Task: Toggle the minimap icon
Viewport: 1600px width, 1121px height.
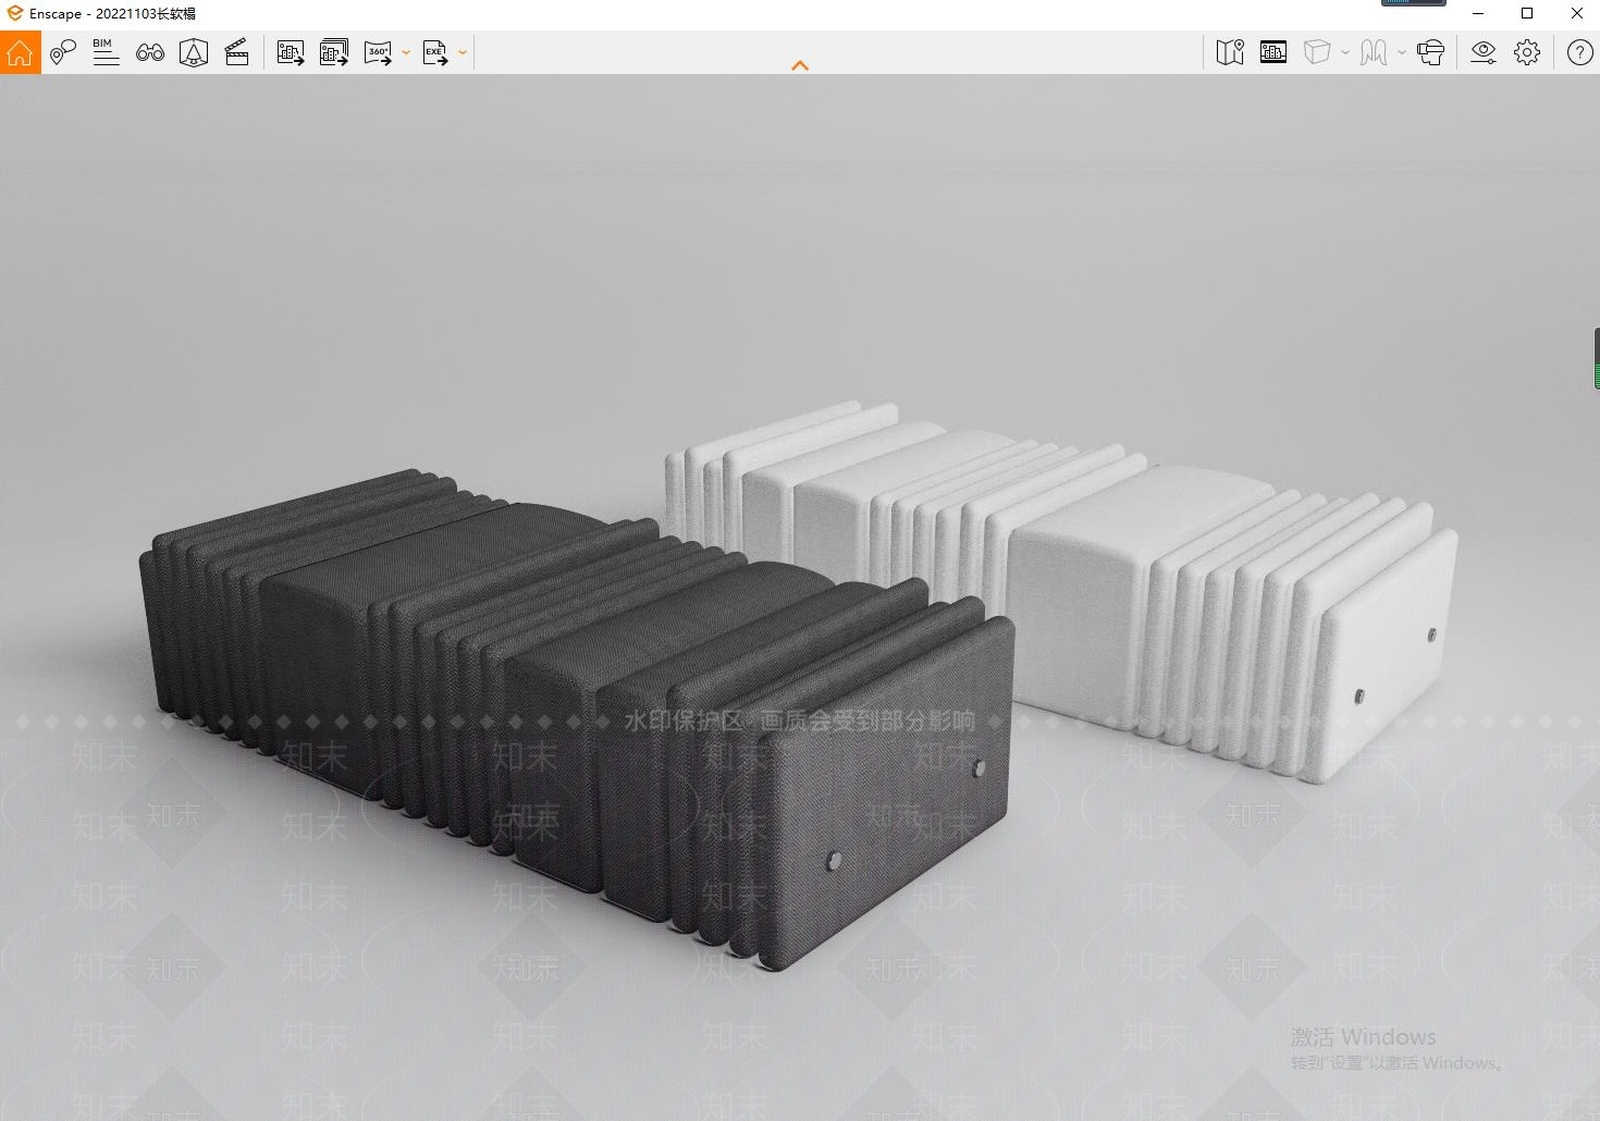Action: tap(1230, 52)
